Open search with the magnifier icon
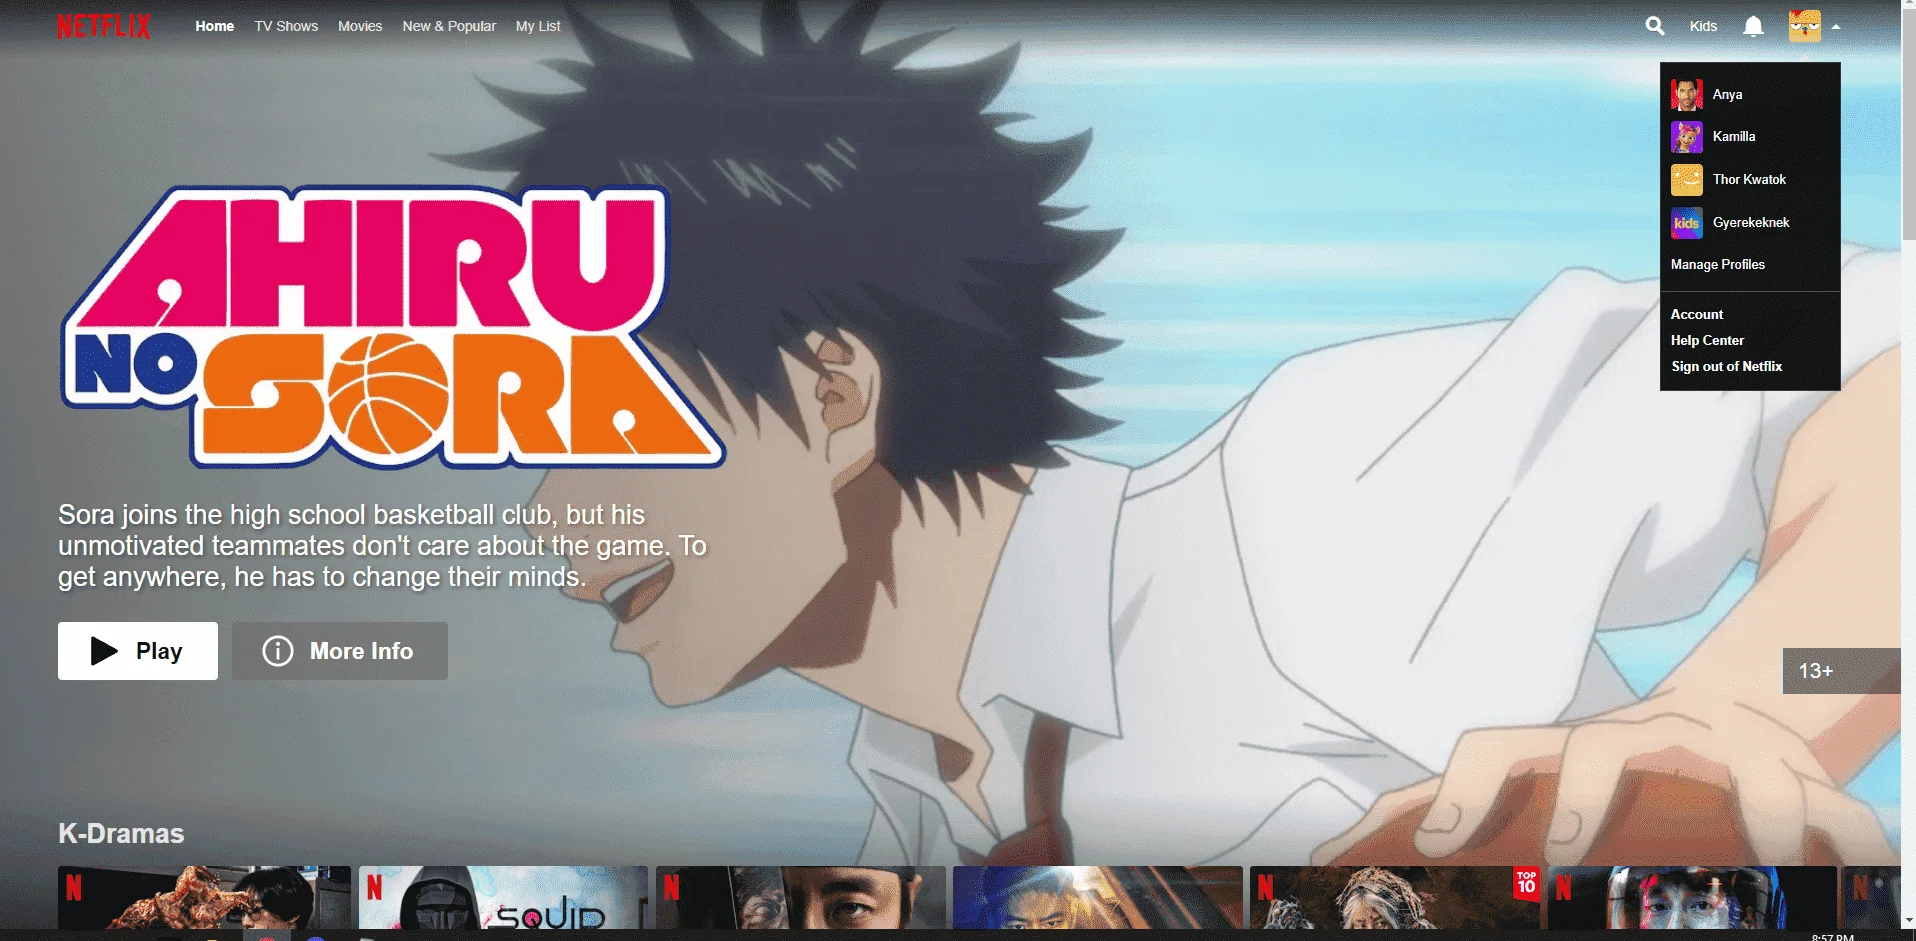The image size is (1916, 941). tap(1655, 26)
